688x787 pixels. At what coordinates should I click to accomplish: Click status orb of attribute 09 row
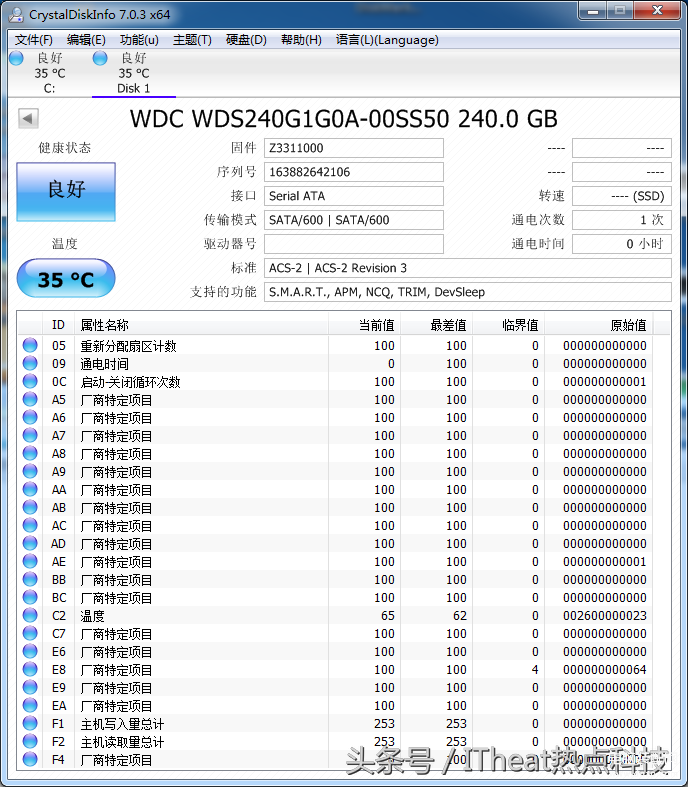(30, 363)
